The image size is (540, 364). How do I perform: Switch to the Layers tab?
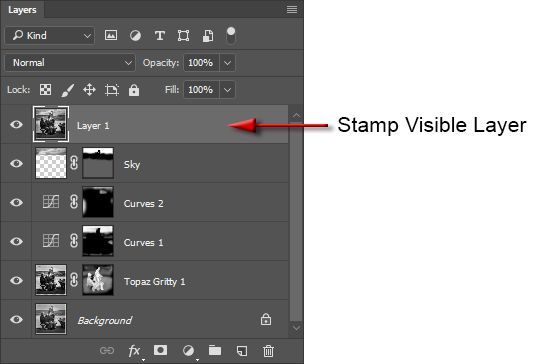[x=22, y=10]
